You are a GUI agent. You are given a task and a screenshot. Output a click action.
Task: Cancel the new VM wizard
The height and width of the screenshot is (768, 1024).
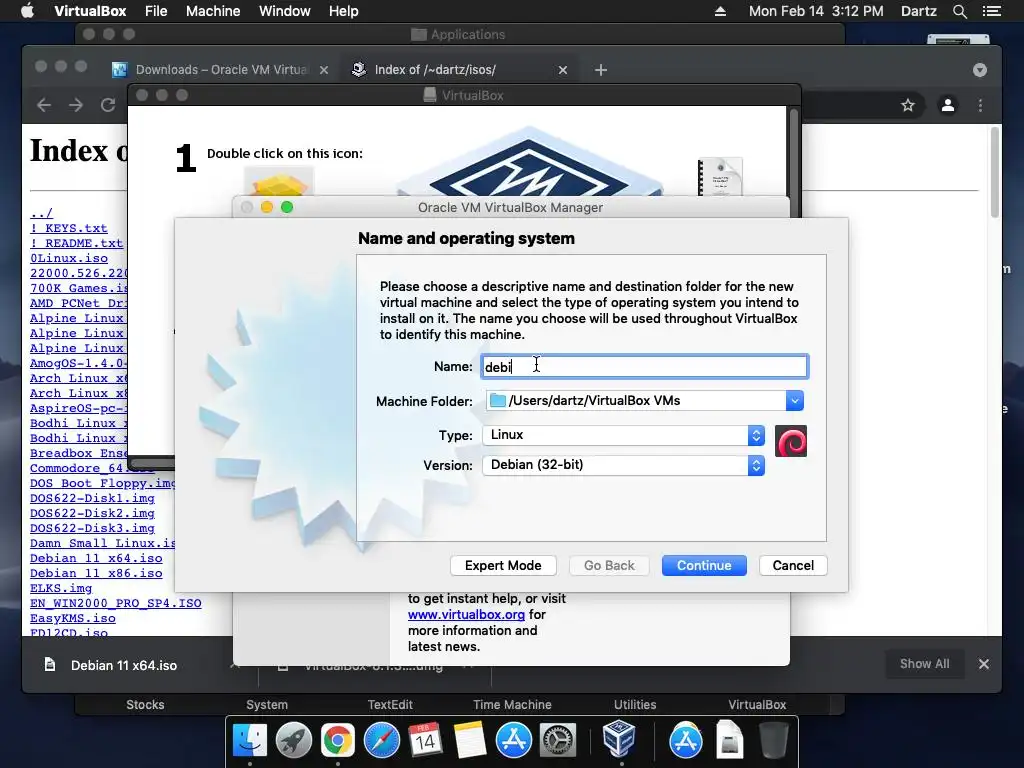(793, 566)
